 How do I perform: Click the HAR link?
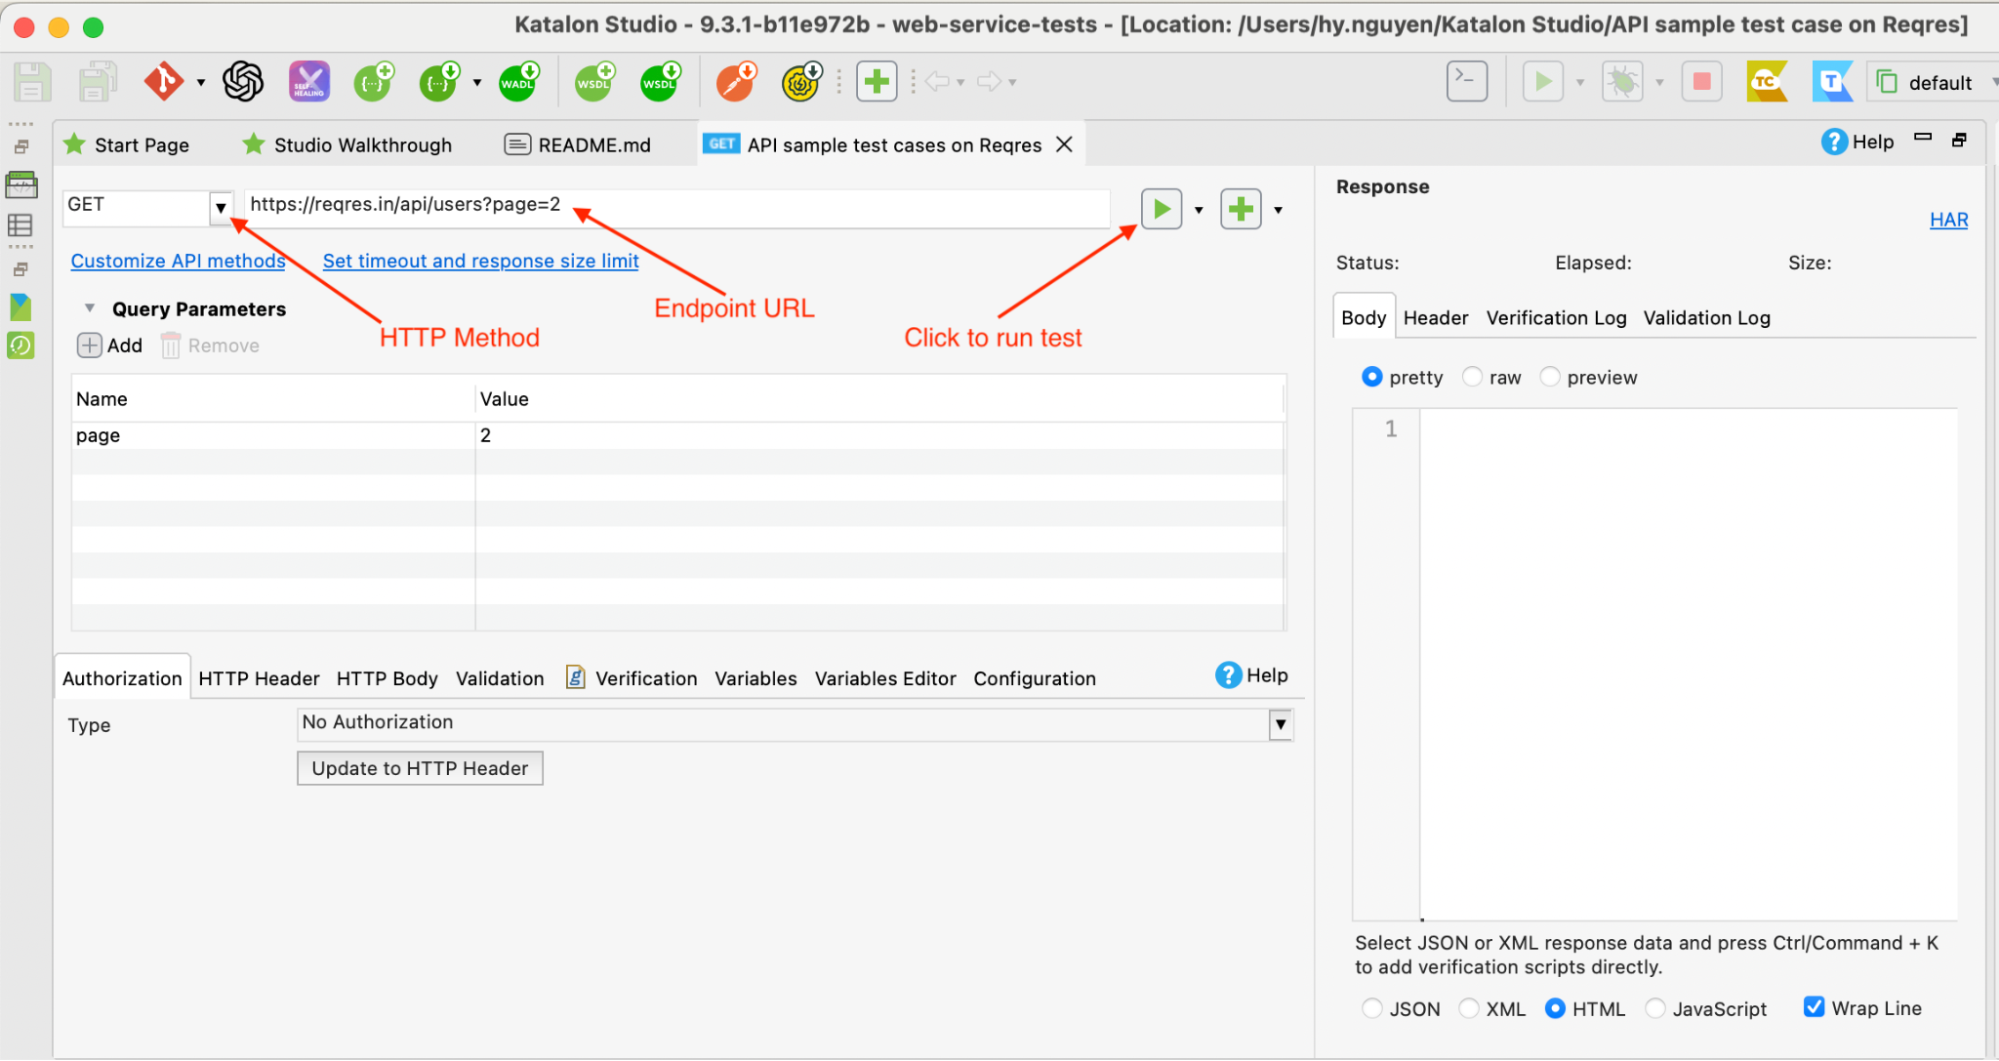click(1948, 220)
